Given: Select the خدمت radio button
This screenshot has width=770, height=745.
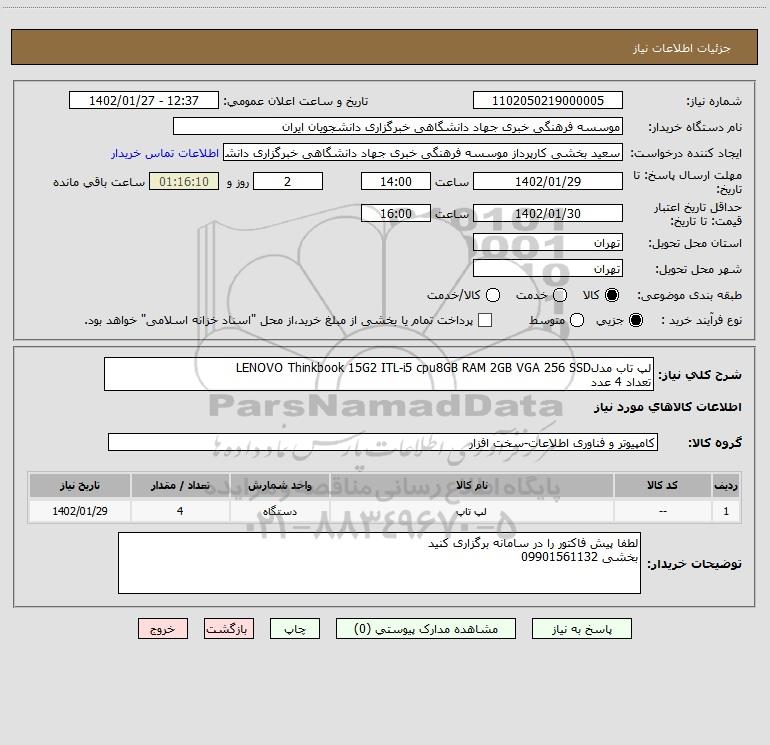Looking at the screenshot, I should 560,295.
